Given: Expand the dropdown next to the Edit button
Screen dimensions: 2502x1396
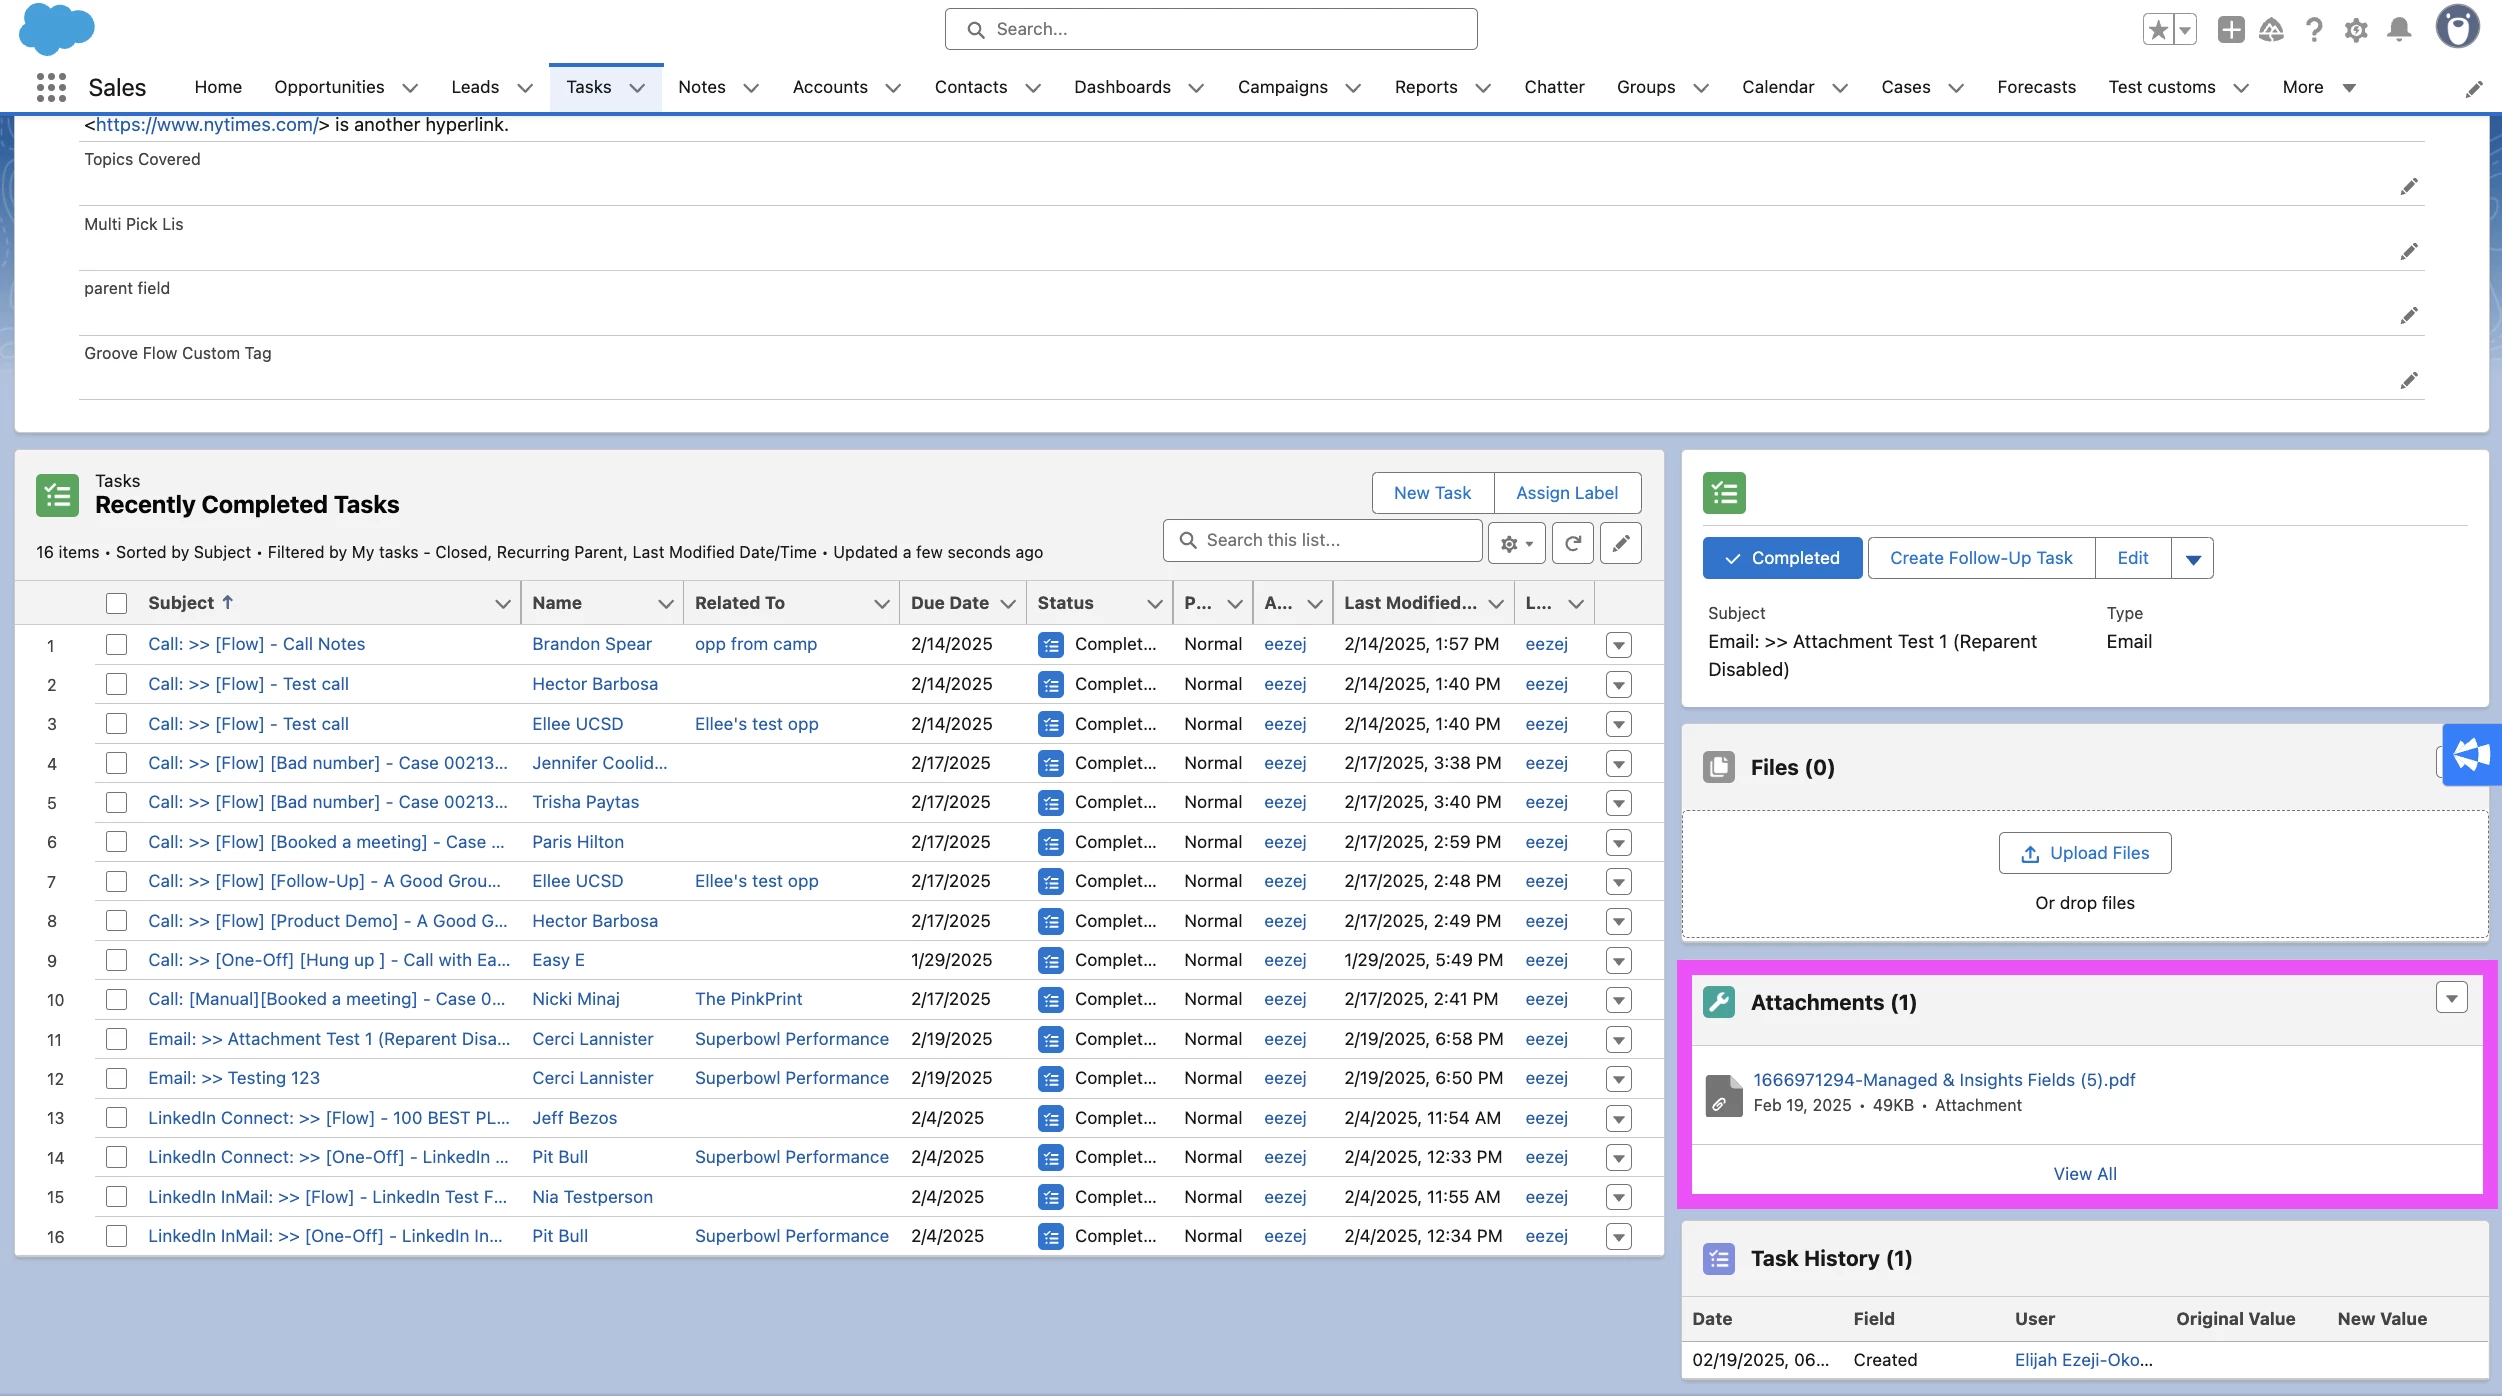Looking at the screenshot, I should [x=2192, y=559].
